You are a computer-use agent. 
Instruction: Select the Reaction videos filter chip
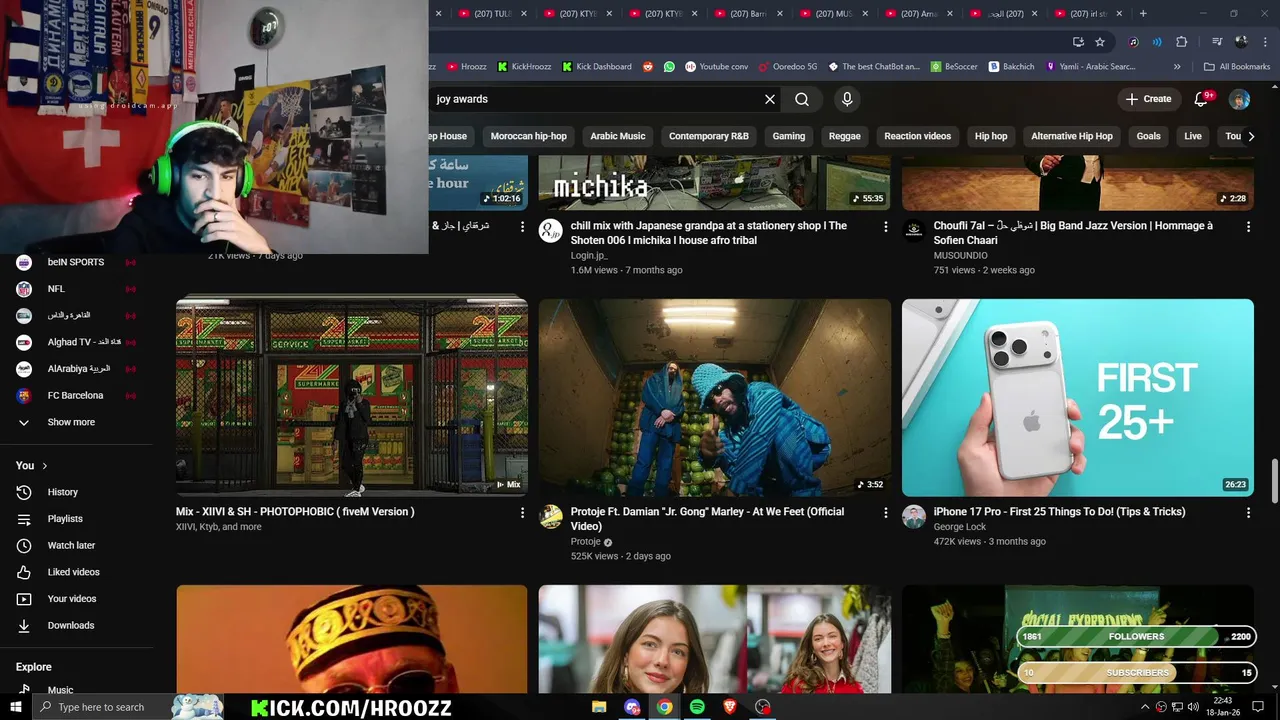(918, 136)
